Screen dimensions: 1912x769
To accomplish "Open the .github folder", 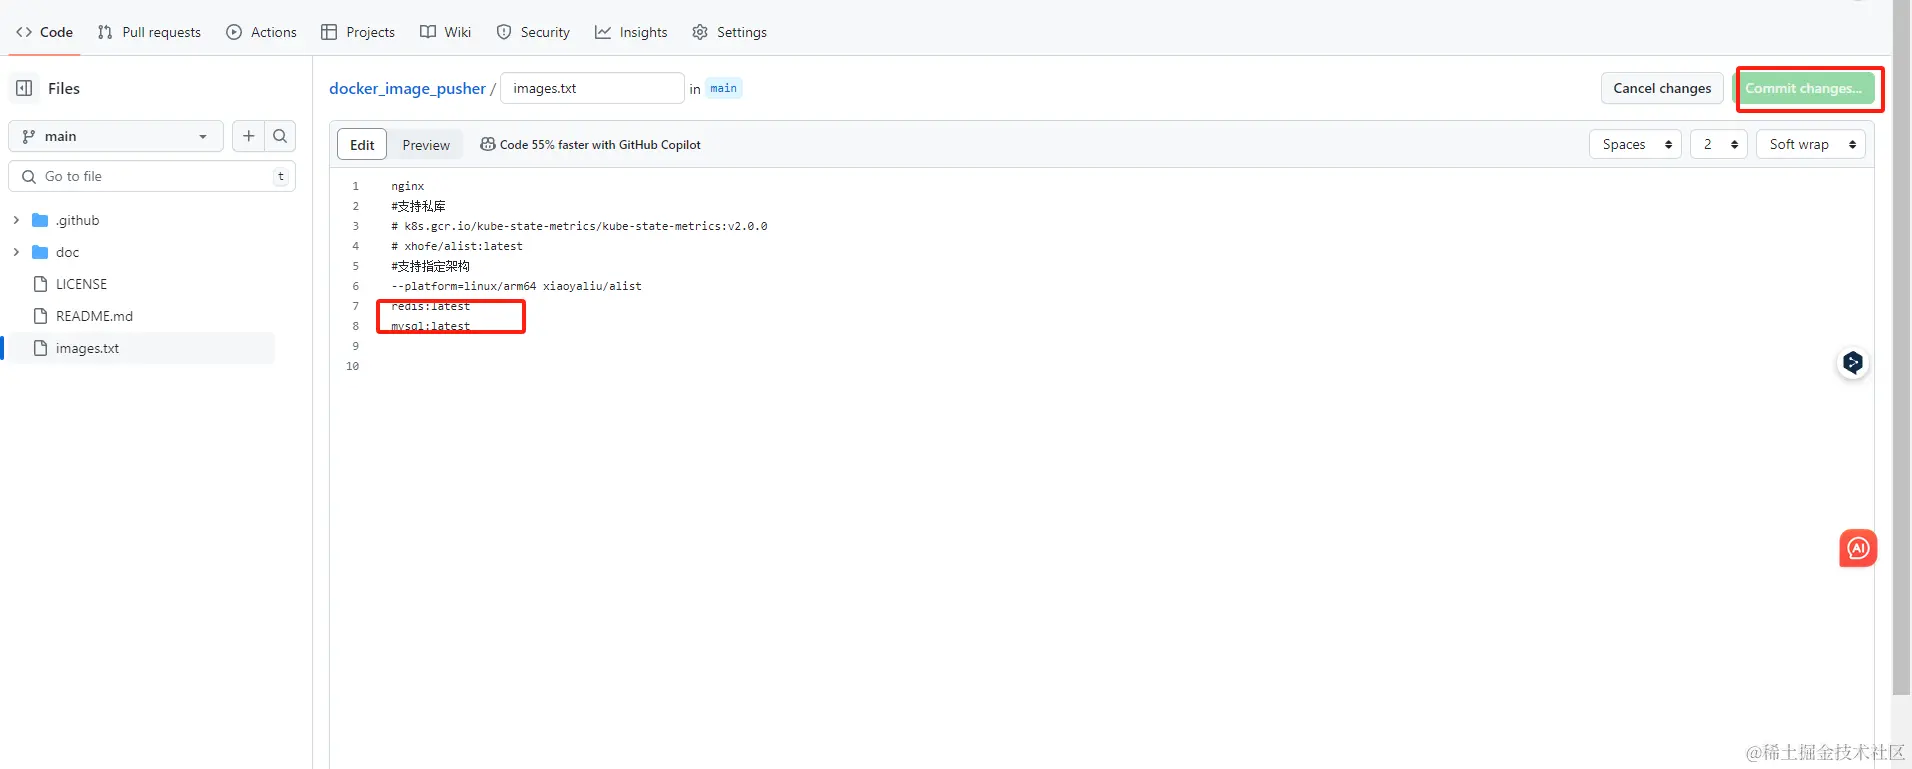I will tap(77, 220).
